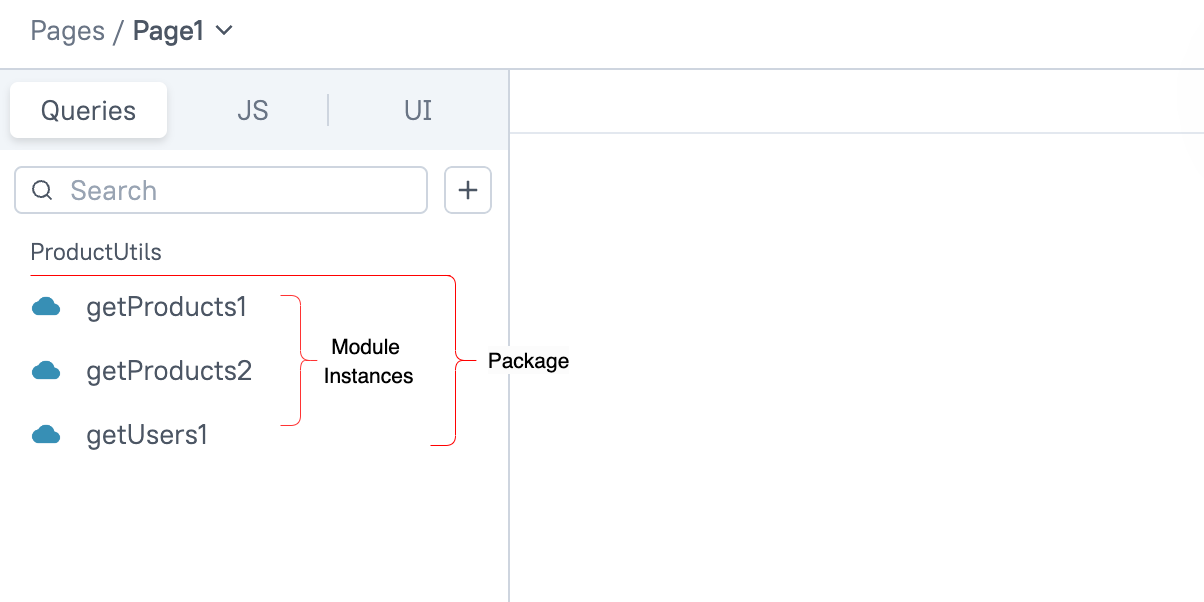Image resolution: width=1204 pixels, height=602 pixels.
Task: Click the magnifier icon in the search box
Action: pyautogui.click(x=42, y=190)
